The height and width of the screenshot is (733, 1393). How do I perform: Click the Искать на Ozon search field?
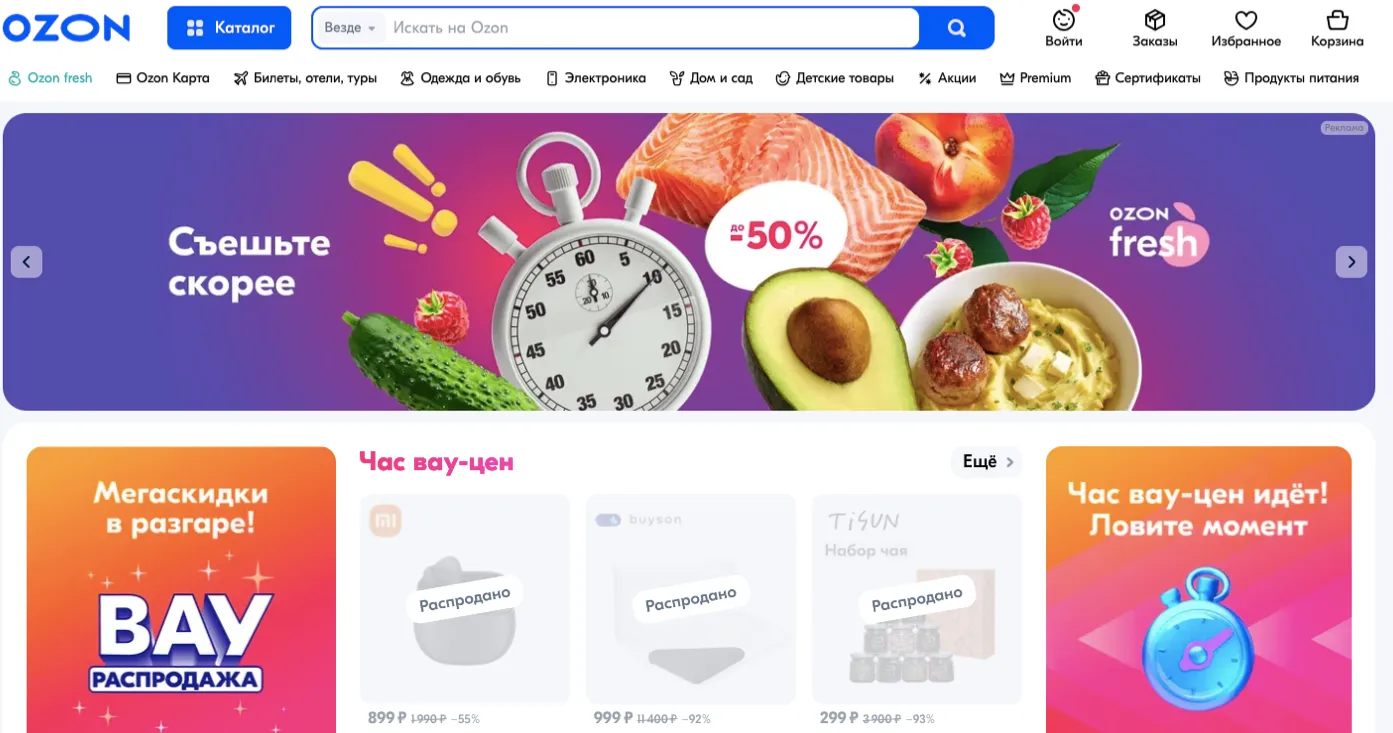click(650, 28)
